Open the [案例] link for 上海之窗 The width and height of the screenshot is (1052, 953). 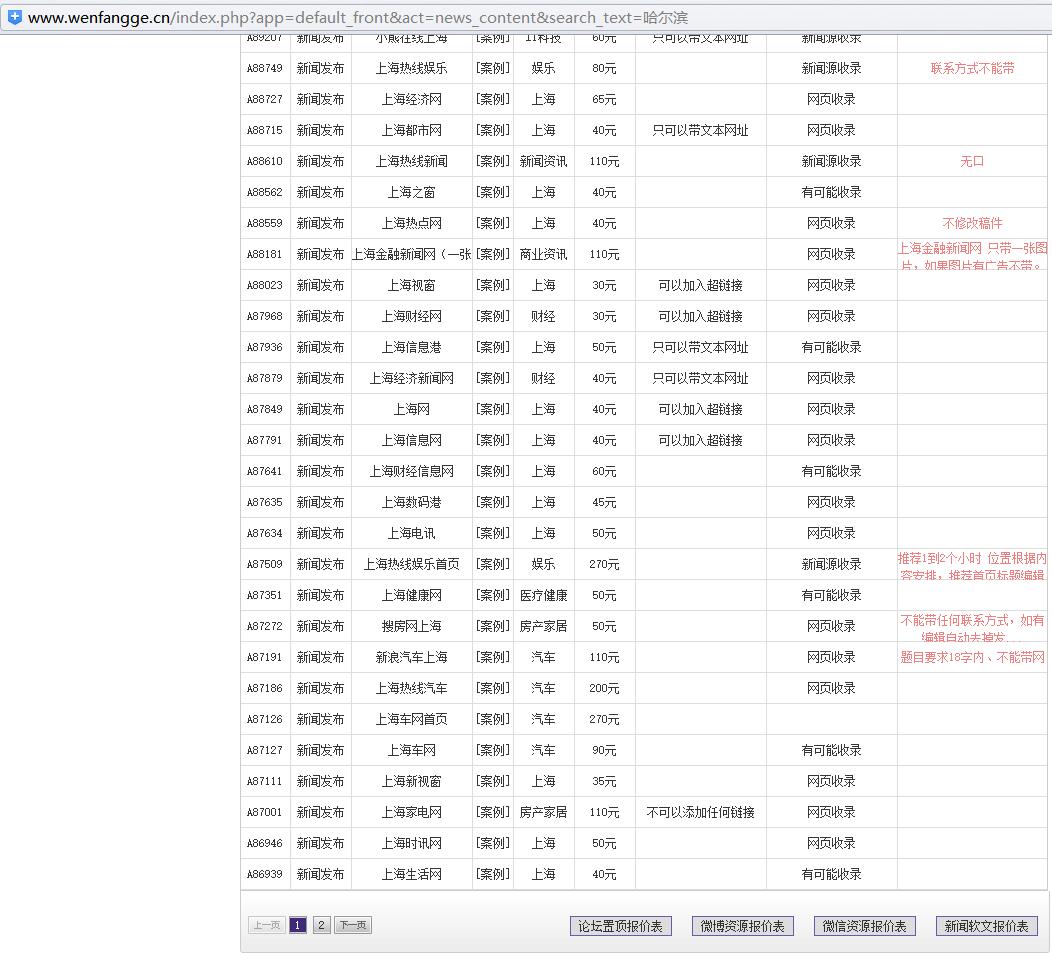tap(492, 193)
